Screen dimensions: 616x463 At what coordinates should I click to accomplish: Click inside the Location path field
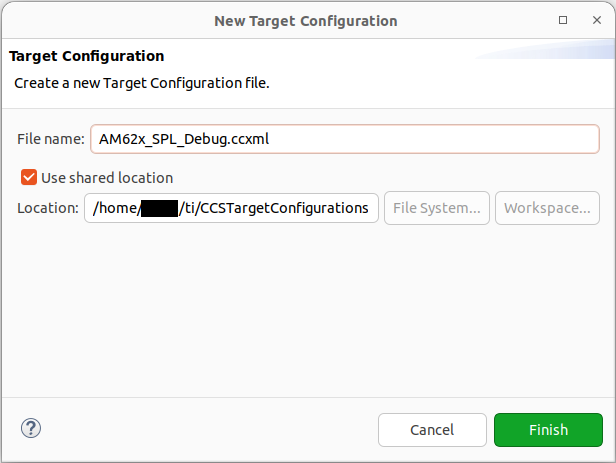coord(231,208)
